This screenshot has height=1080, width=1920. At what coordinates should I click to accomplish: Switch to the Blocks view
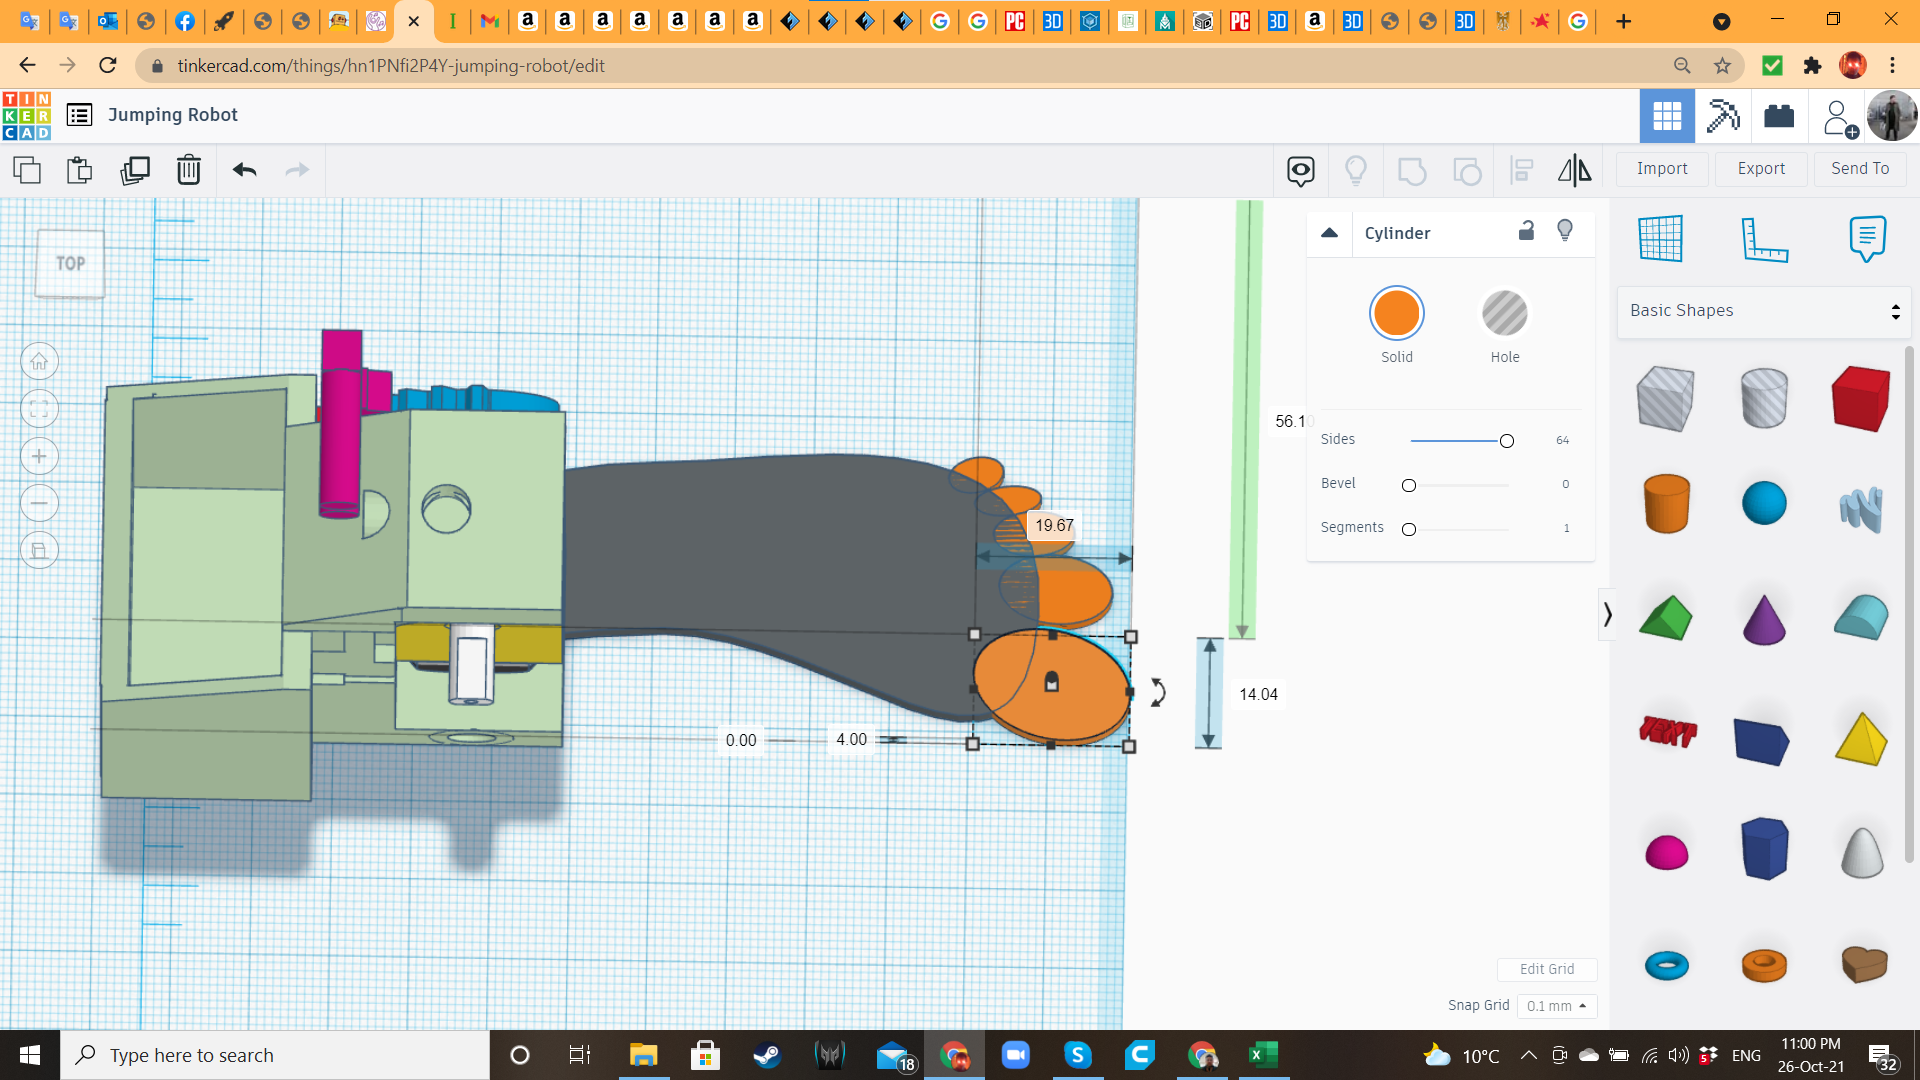coord(1722,116)
